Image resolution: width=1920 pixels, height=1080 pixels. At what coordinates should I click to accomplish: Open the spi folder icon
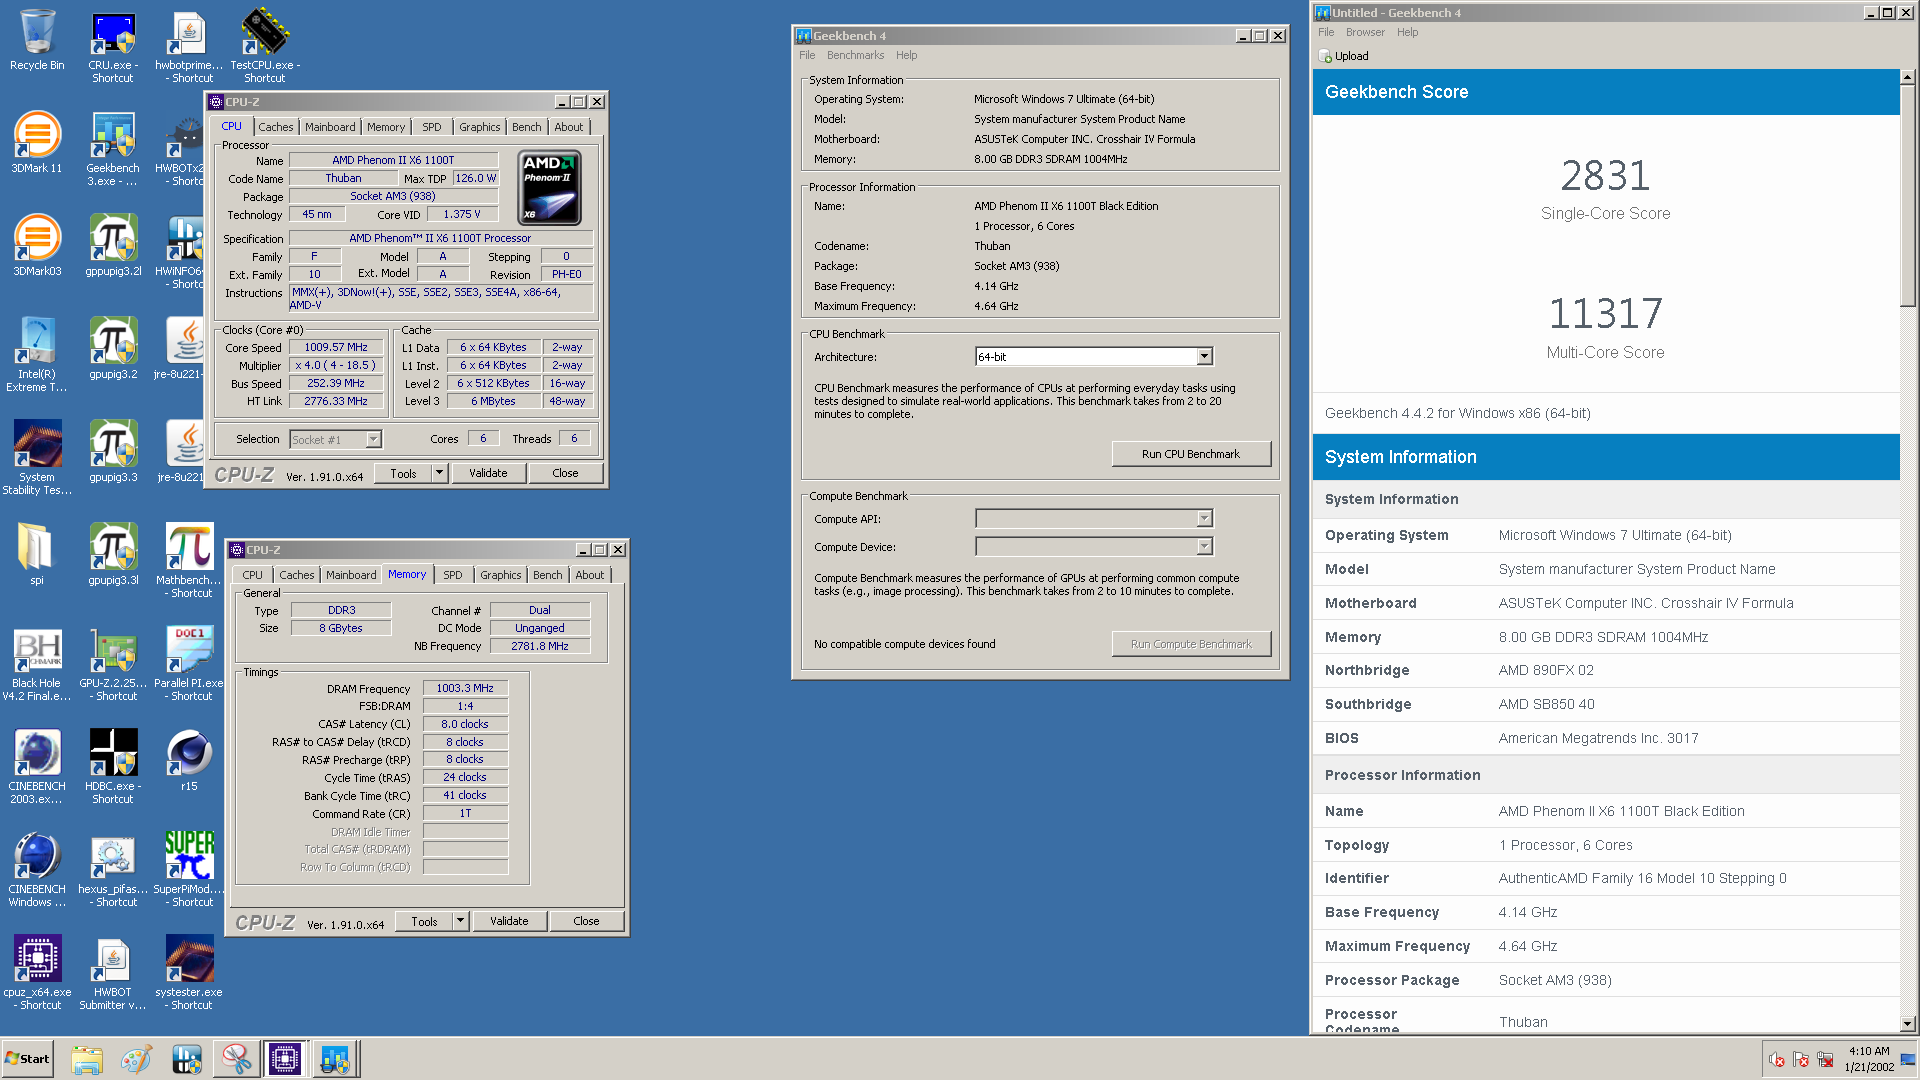37,555
